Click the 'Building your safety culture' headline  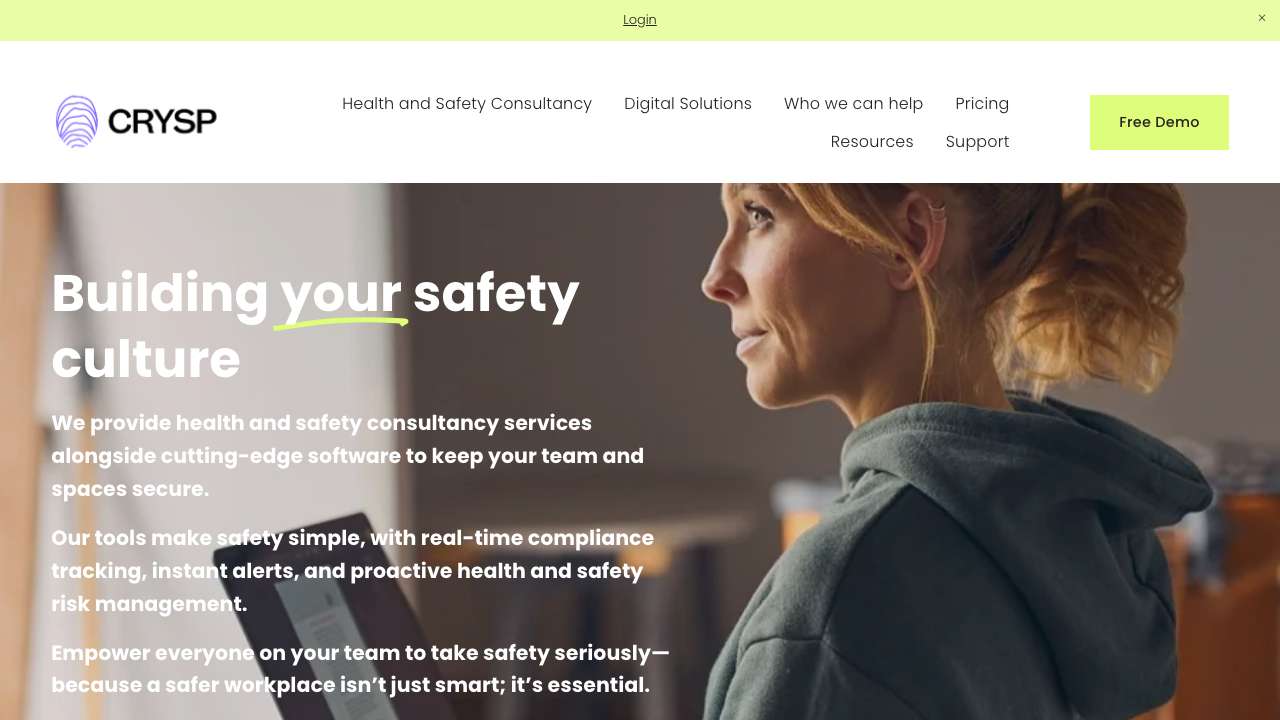pyautogui.click(x=315, y=326)
